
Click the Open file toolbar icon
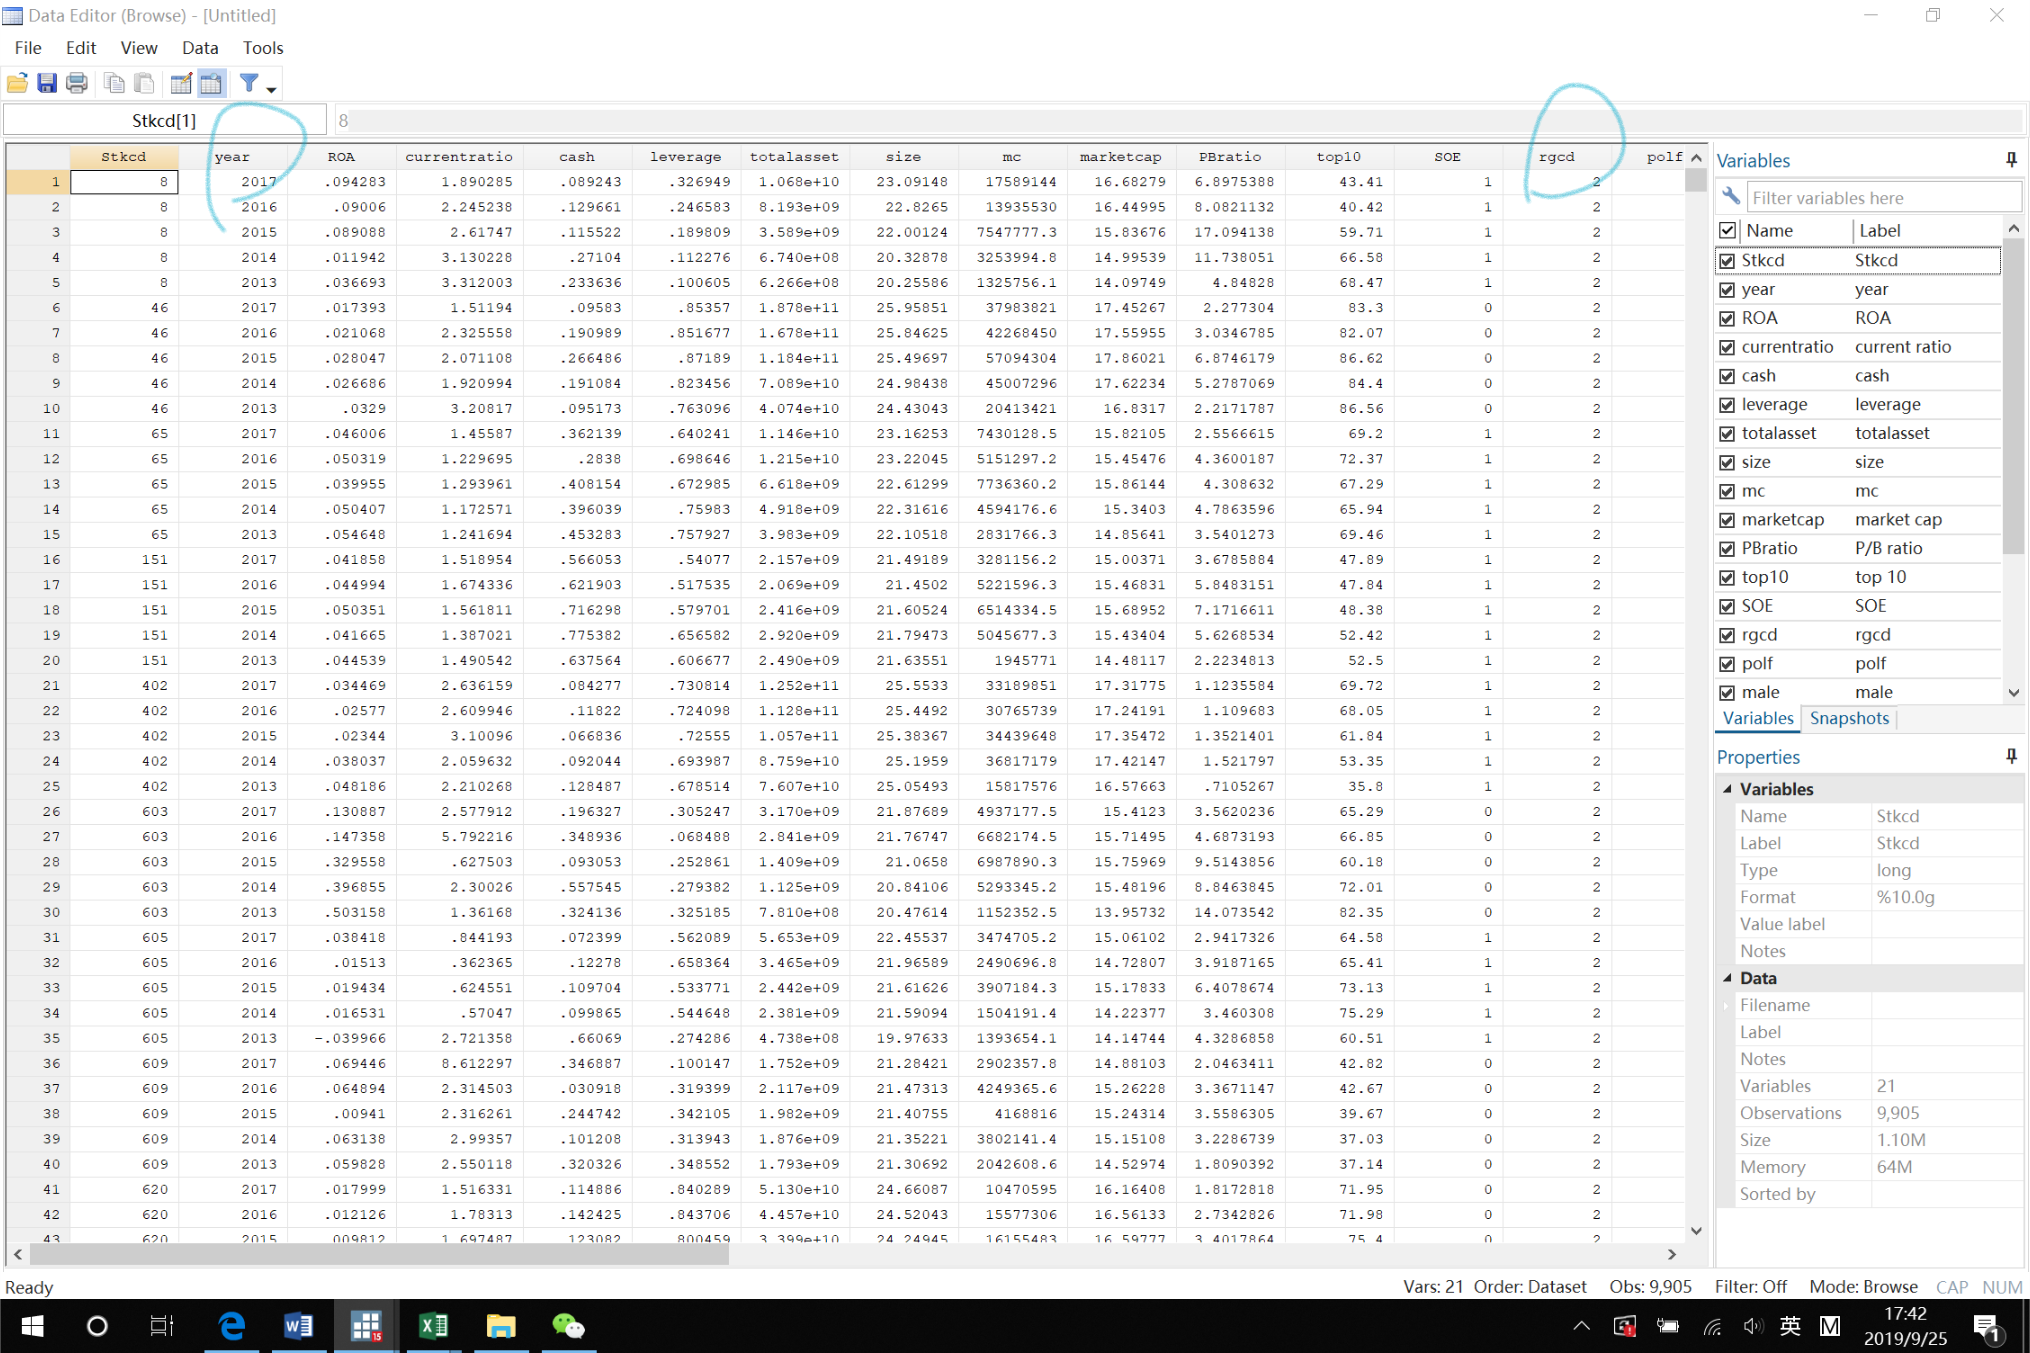17,84
